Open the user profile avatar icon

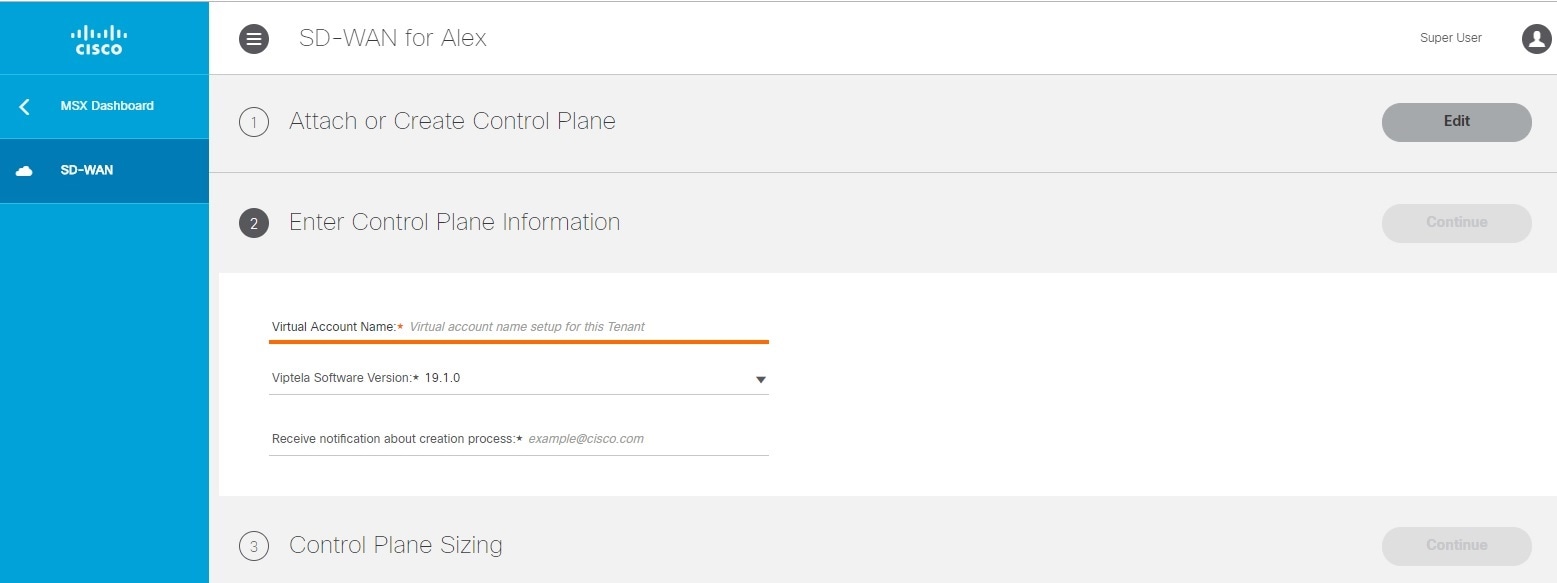[1536, 39]
